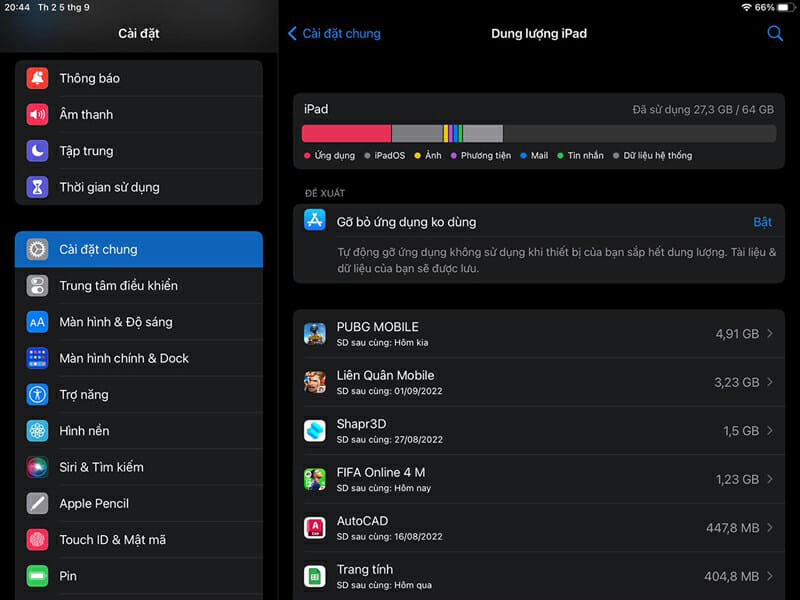800x600 pixels.
Task: Enable Gỡ bỏ ứng dụng ko dùng with Bật
Action: tap(762, 222)
